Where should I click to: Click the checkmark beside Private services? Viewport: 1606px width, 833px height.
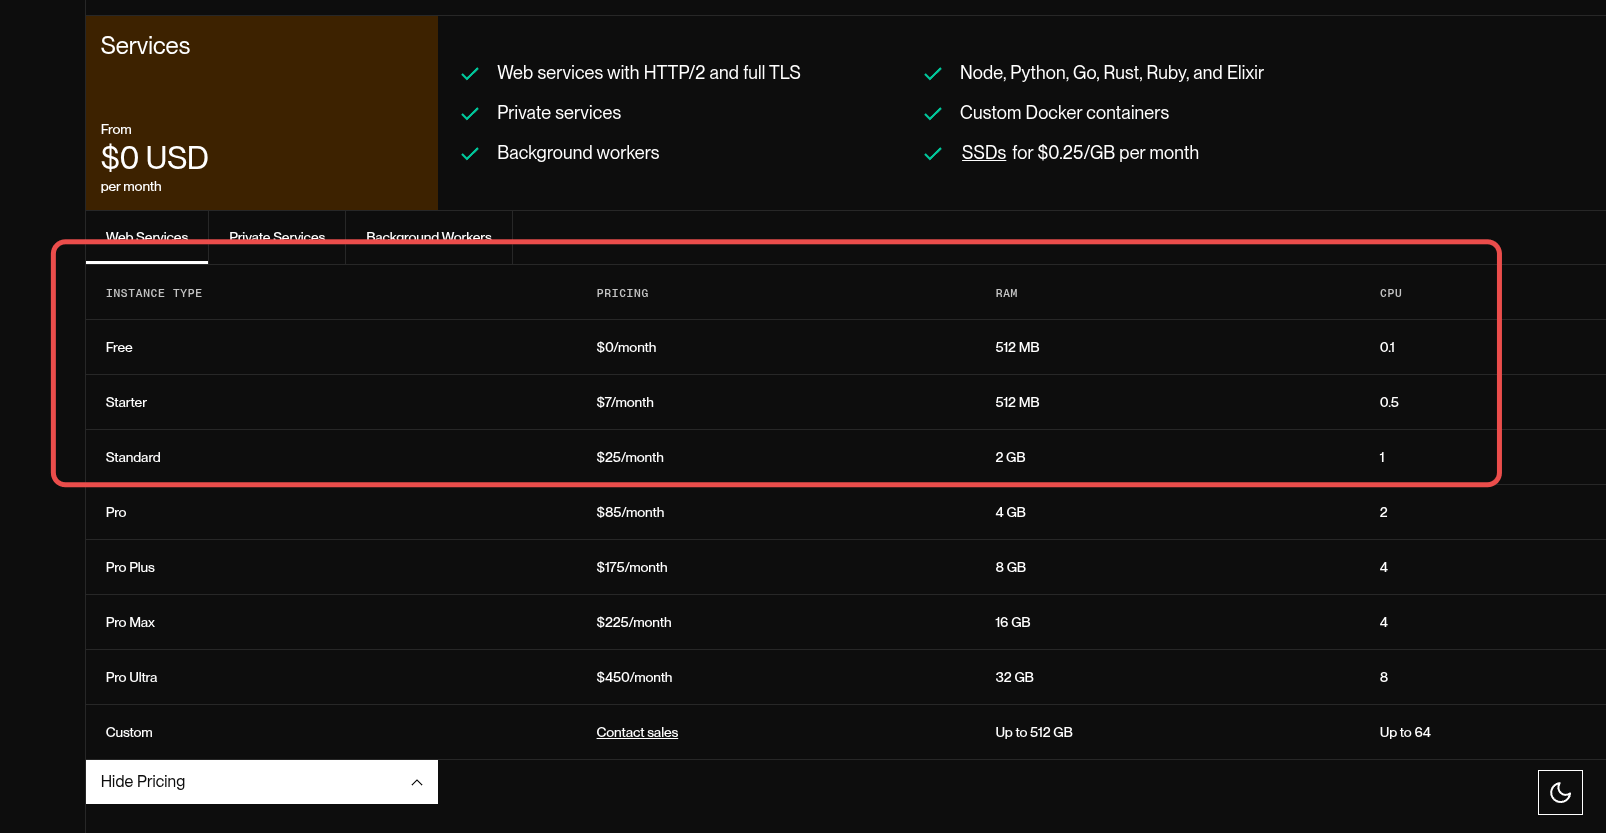[x=470, y=114]
